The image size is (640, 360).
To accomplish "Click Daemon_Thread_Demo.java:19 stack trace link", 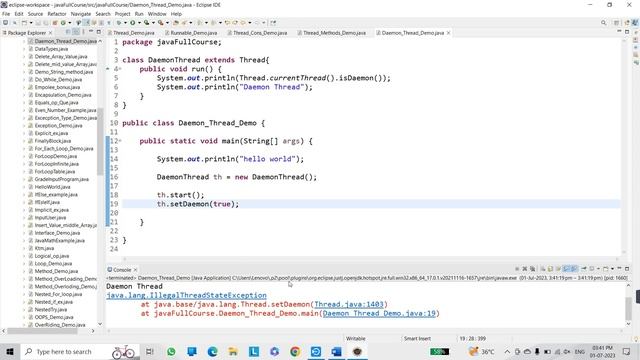I will pyautogui.click(x=379, y=313).
